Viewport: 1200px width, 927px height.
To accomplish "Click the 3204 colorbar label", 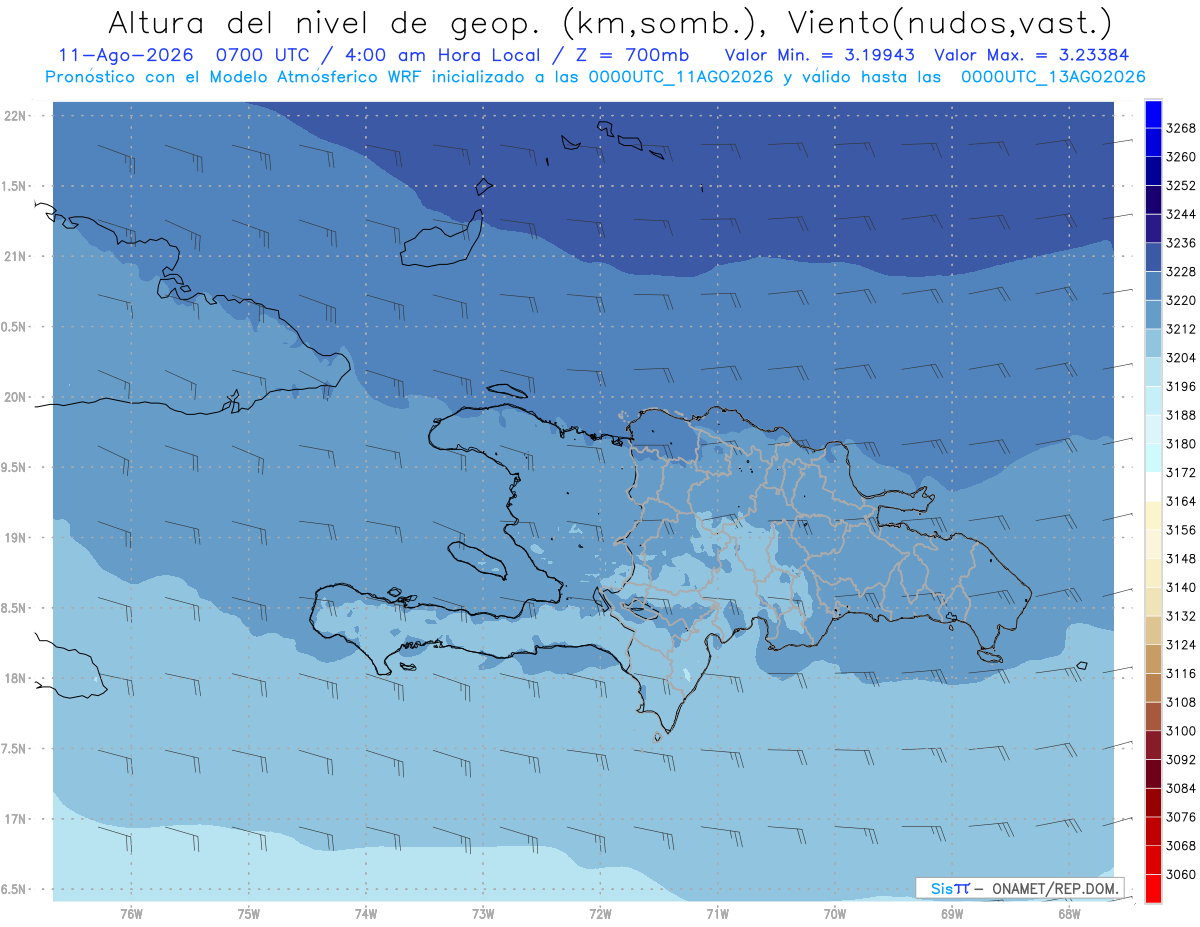I will tap(1181, 358).
